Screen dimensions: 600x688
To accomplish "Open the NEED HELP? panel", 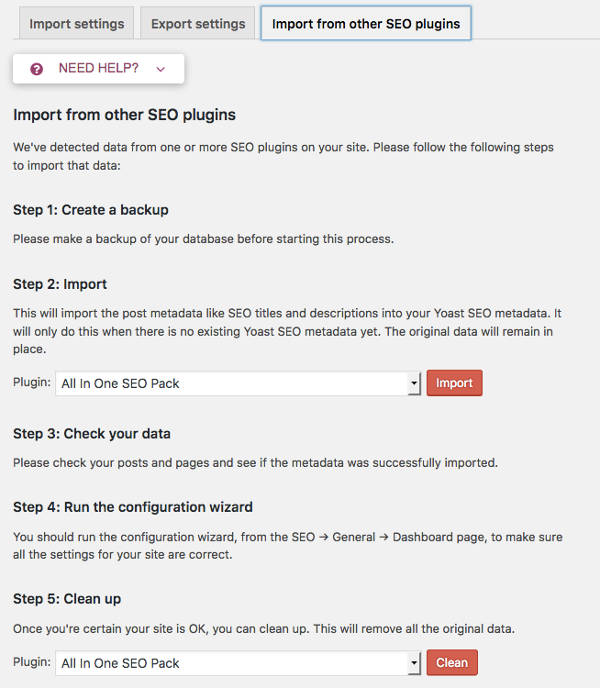I will pos(98,68).
